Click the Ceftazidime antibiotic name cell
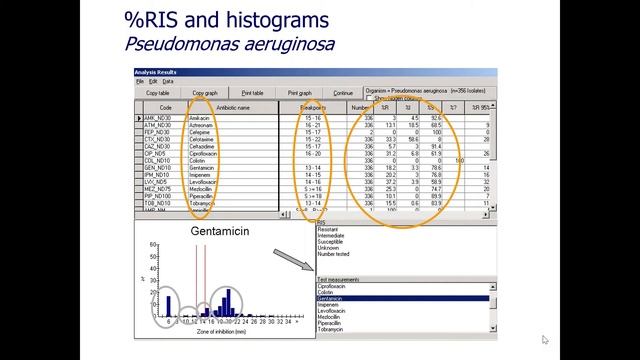The image size is (640, 360). pyautogui.click(x=233, y=147)
